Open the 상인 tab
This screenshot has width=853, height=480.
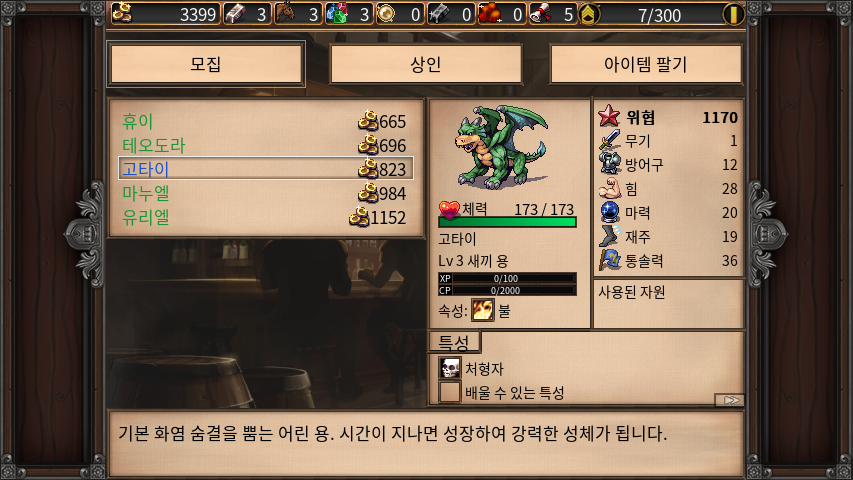425,64
